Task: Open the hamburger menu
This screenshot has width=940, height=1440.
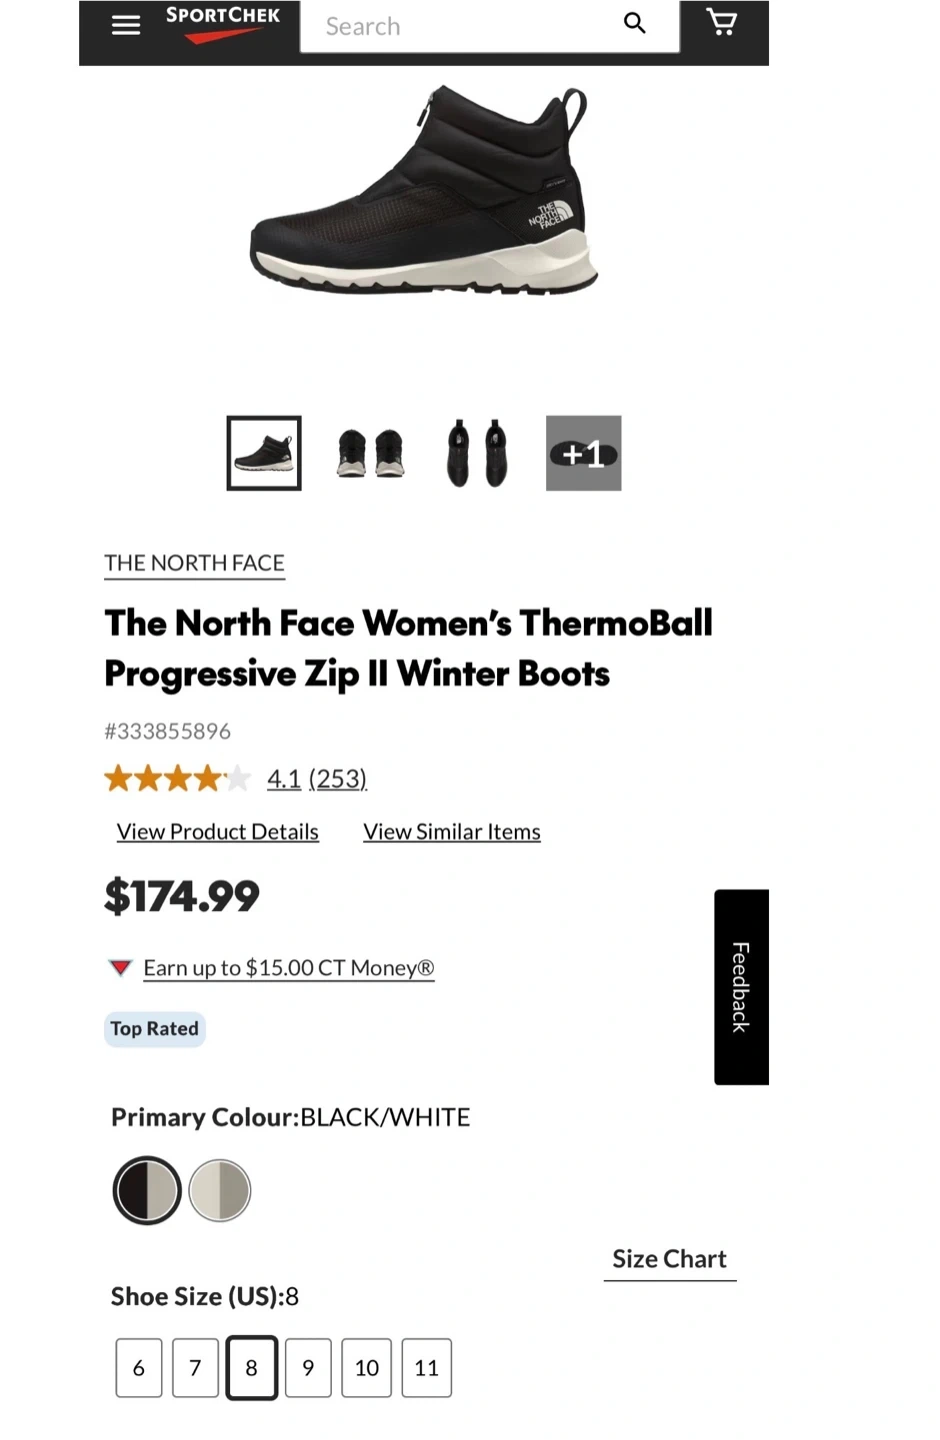Action: 126,25
